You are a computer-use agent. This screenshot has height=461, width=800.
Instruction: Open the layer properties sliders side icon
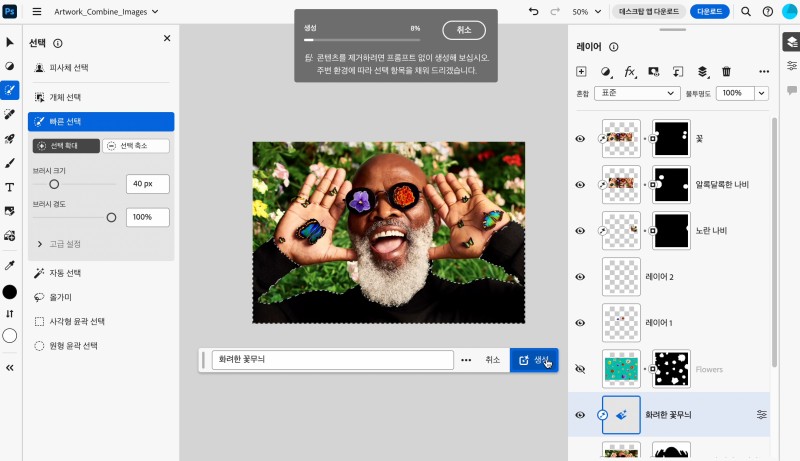point(791,66)
